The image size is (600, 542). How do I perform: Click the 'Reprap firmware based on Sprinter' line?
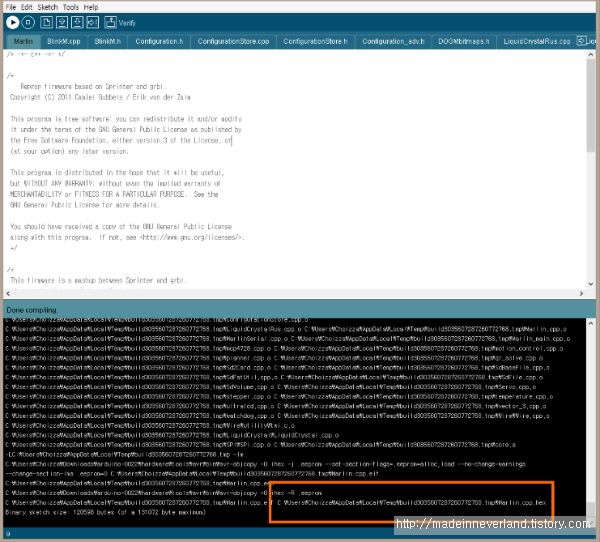point(94,87)
